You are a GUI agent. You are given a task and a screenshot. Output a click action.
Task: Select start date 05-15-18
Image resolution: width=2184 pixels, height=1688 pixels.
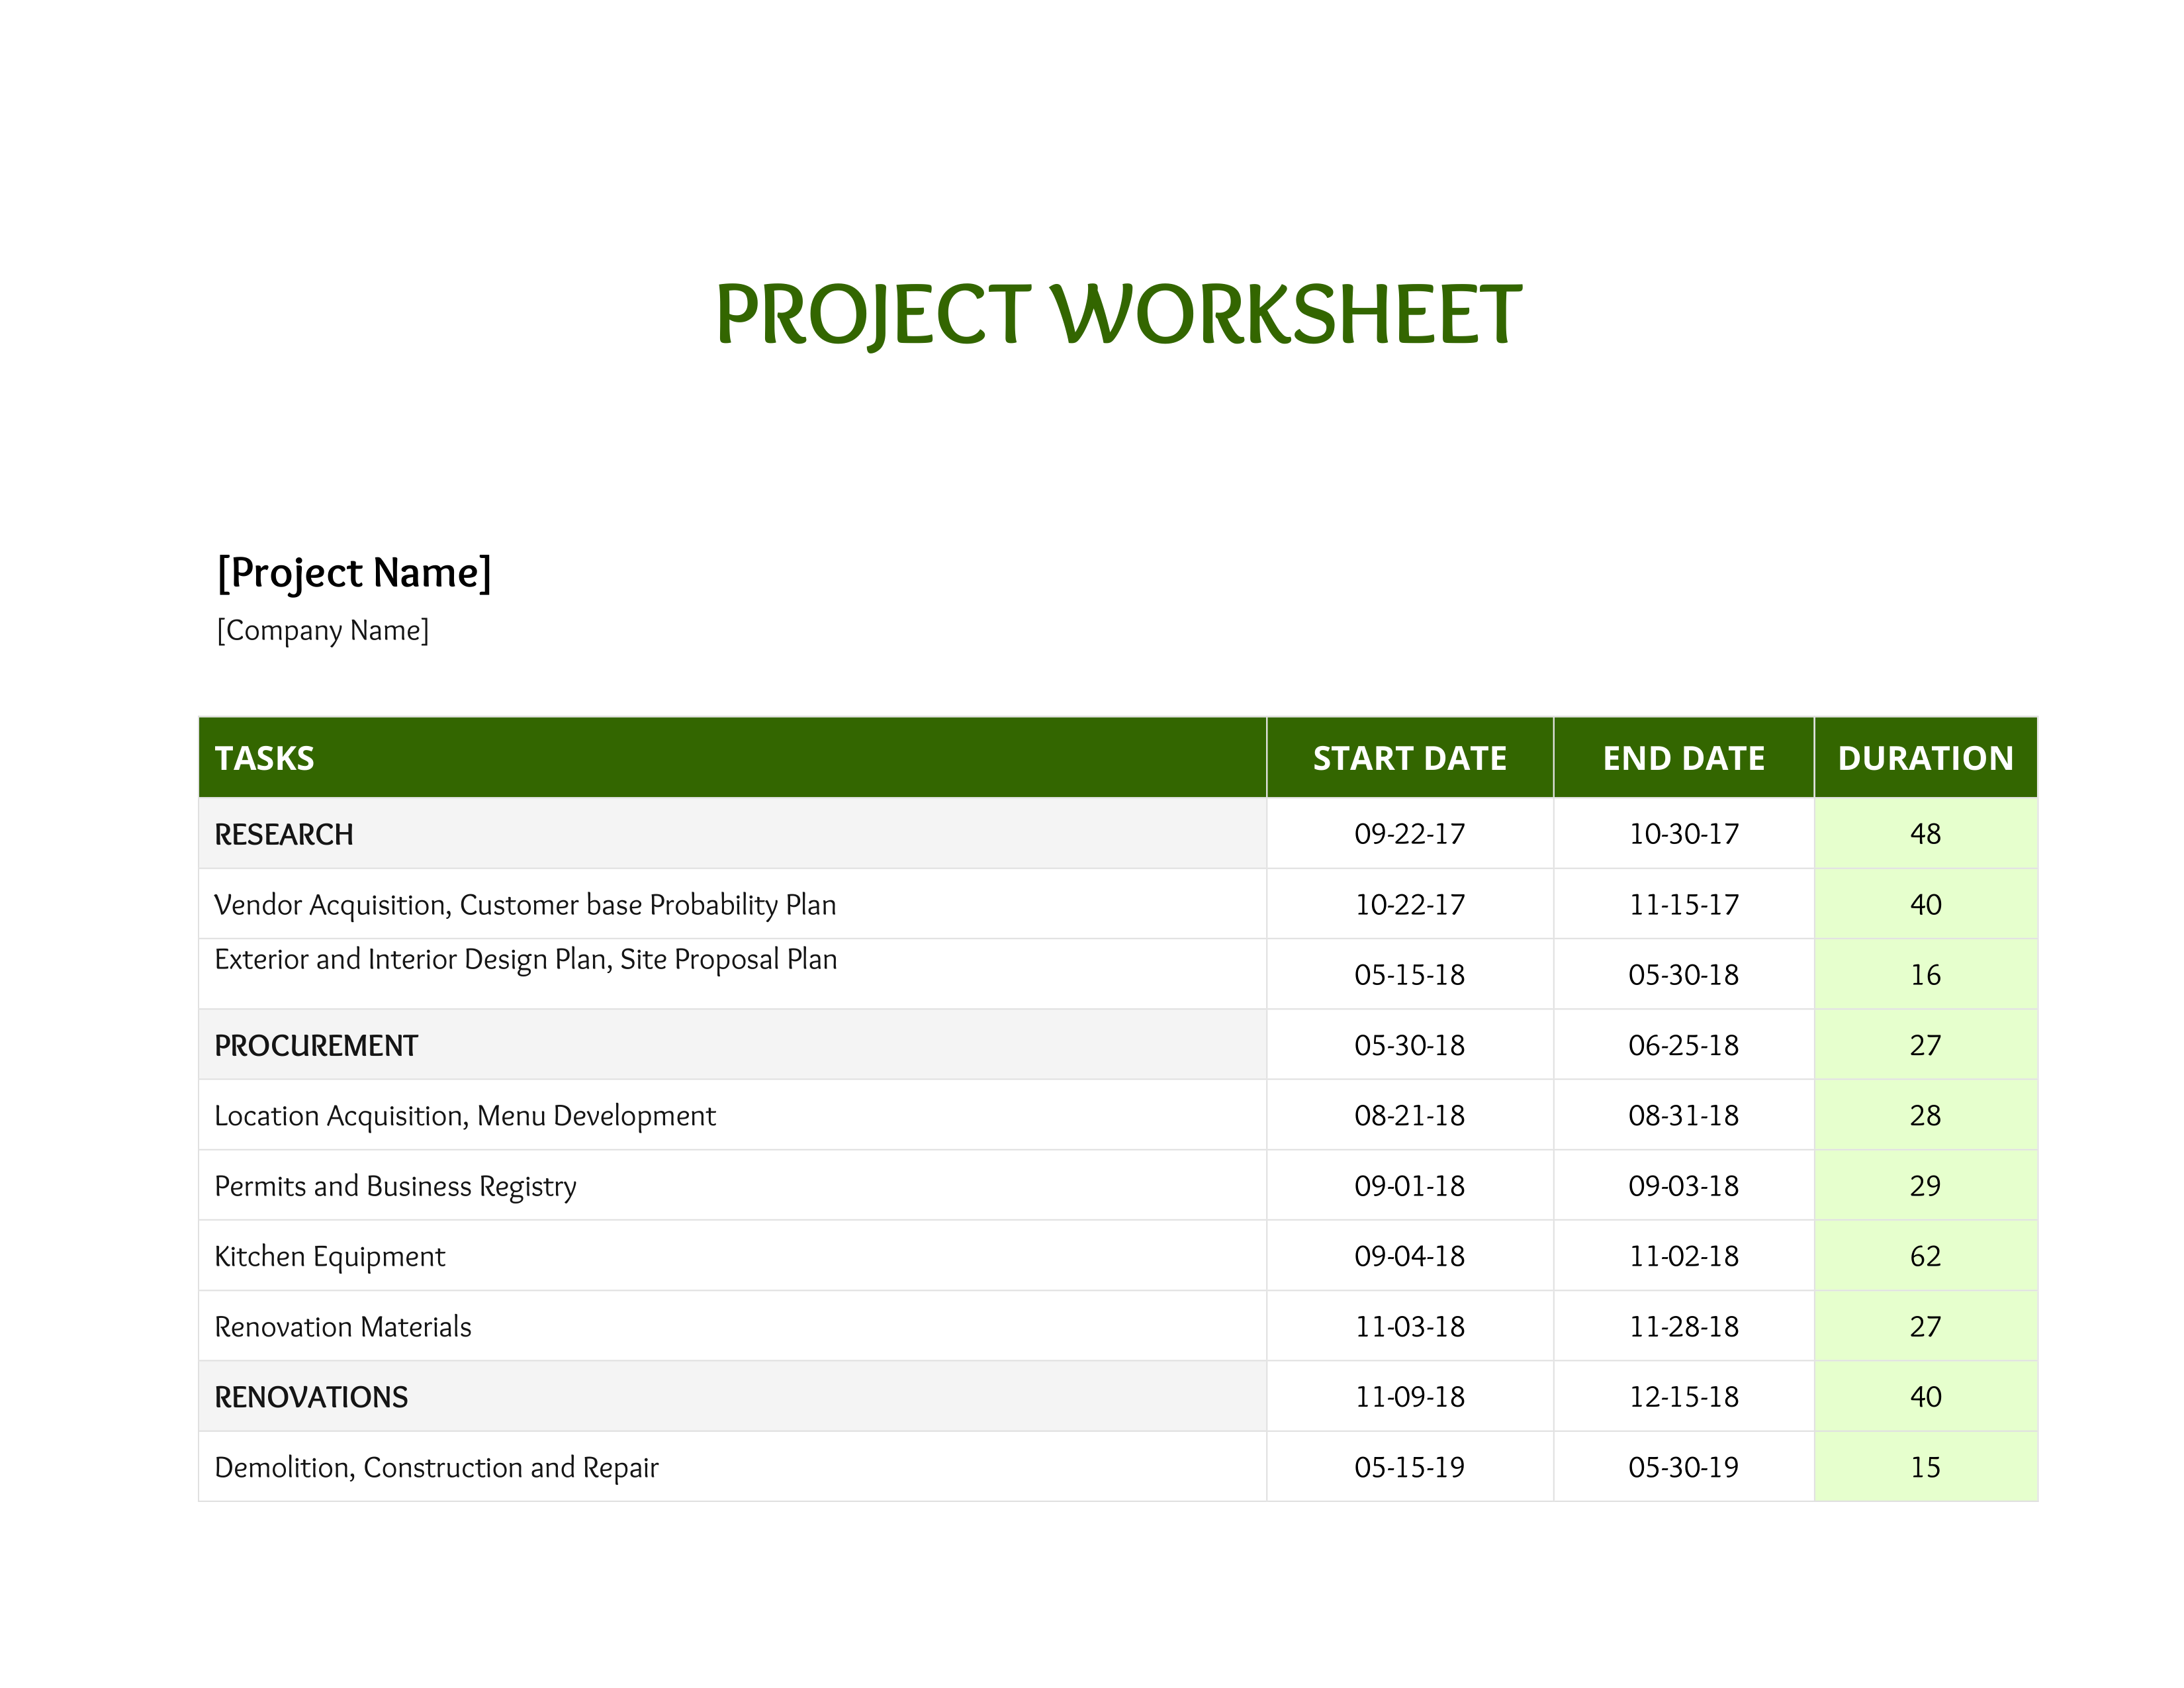pos(1409,975)
